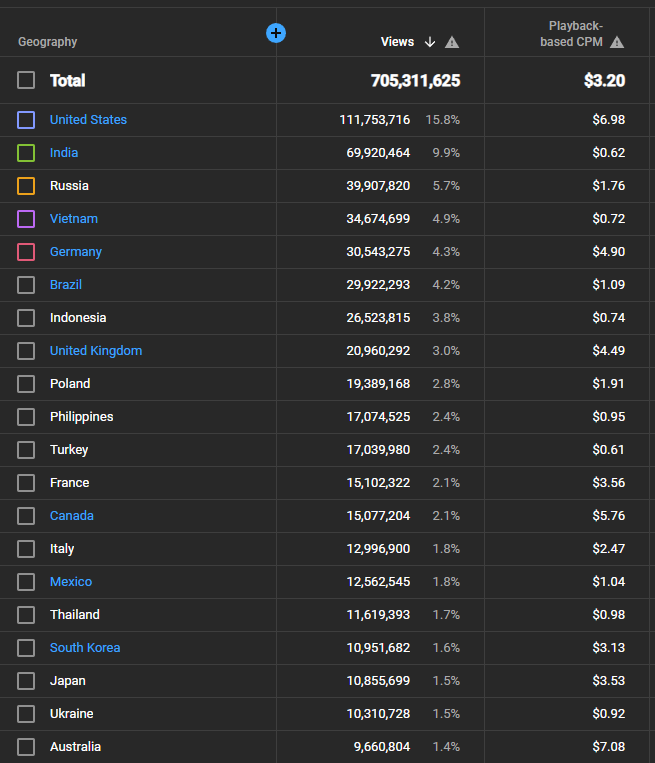Click Russia views 39,907,820
The width and height of the screenshot is (655, 763).
(x=378, y=186)
